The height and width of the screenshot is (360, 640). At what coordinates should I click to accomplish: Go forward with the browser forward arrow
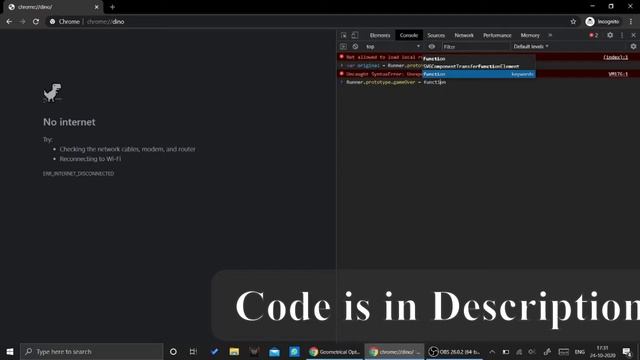[22, 22]
